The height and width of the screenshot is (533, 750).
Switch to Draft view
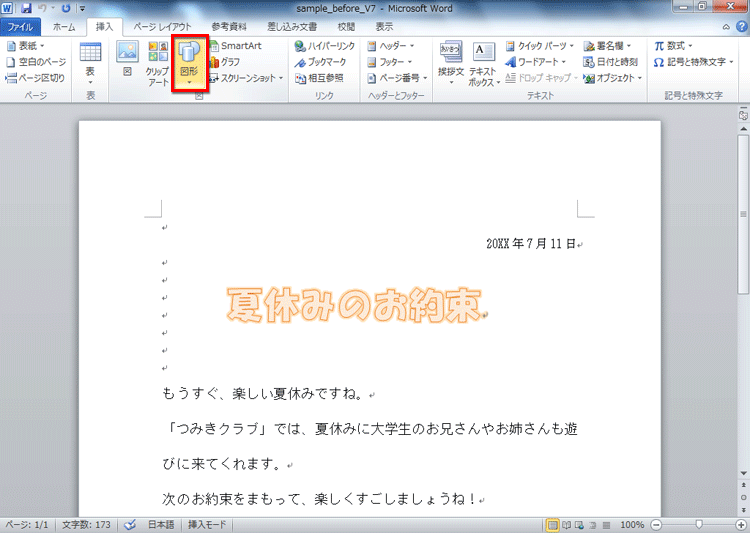pos(606,525)
